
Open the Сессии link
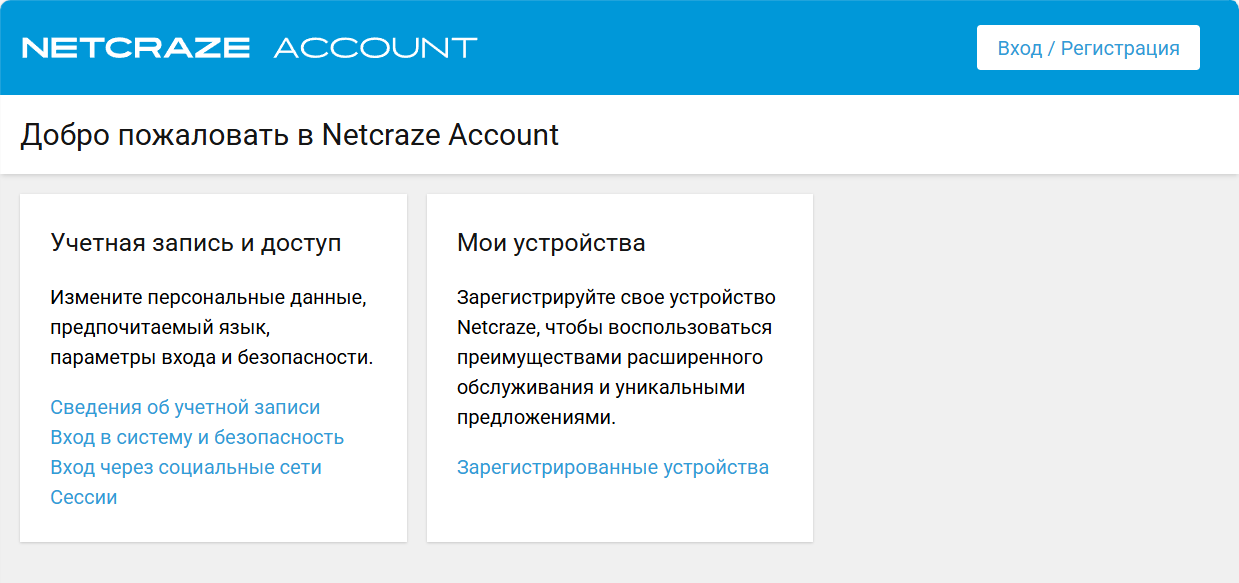(x=84, y=497)
